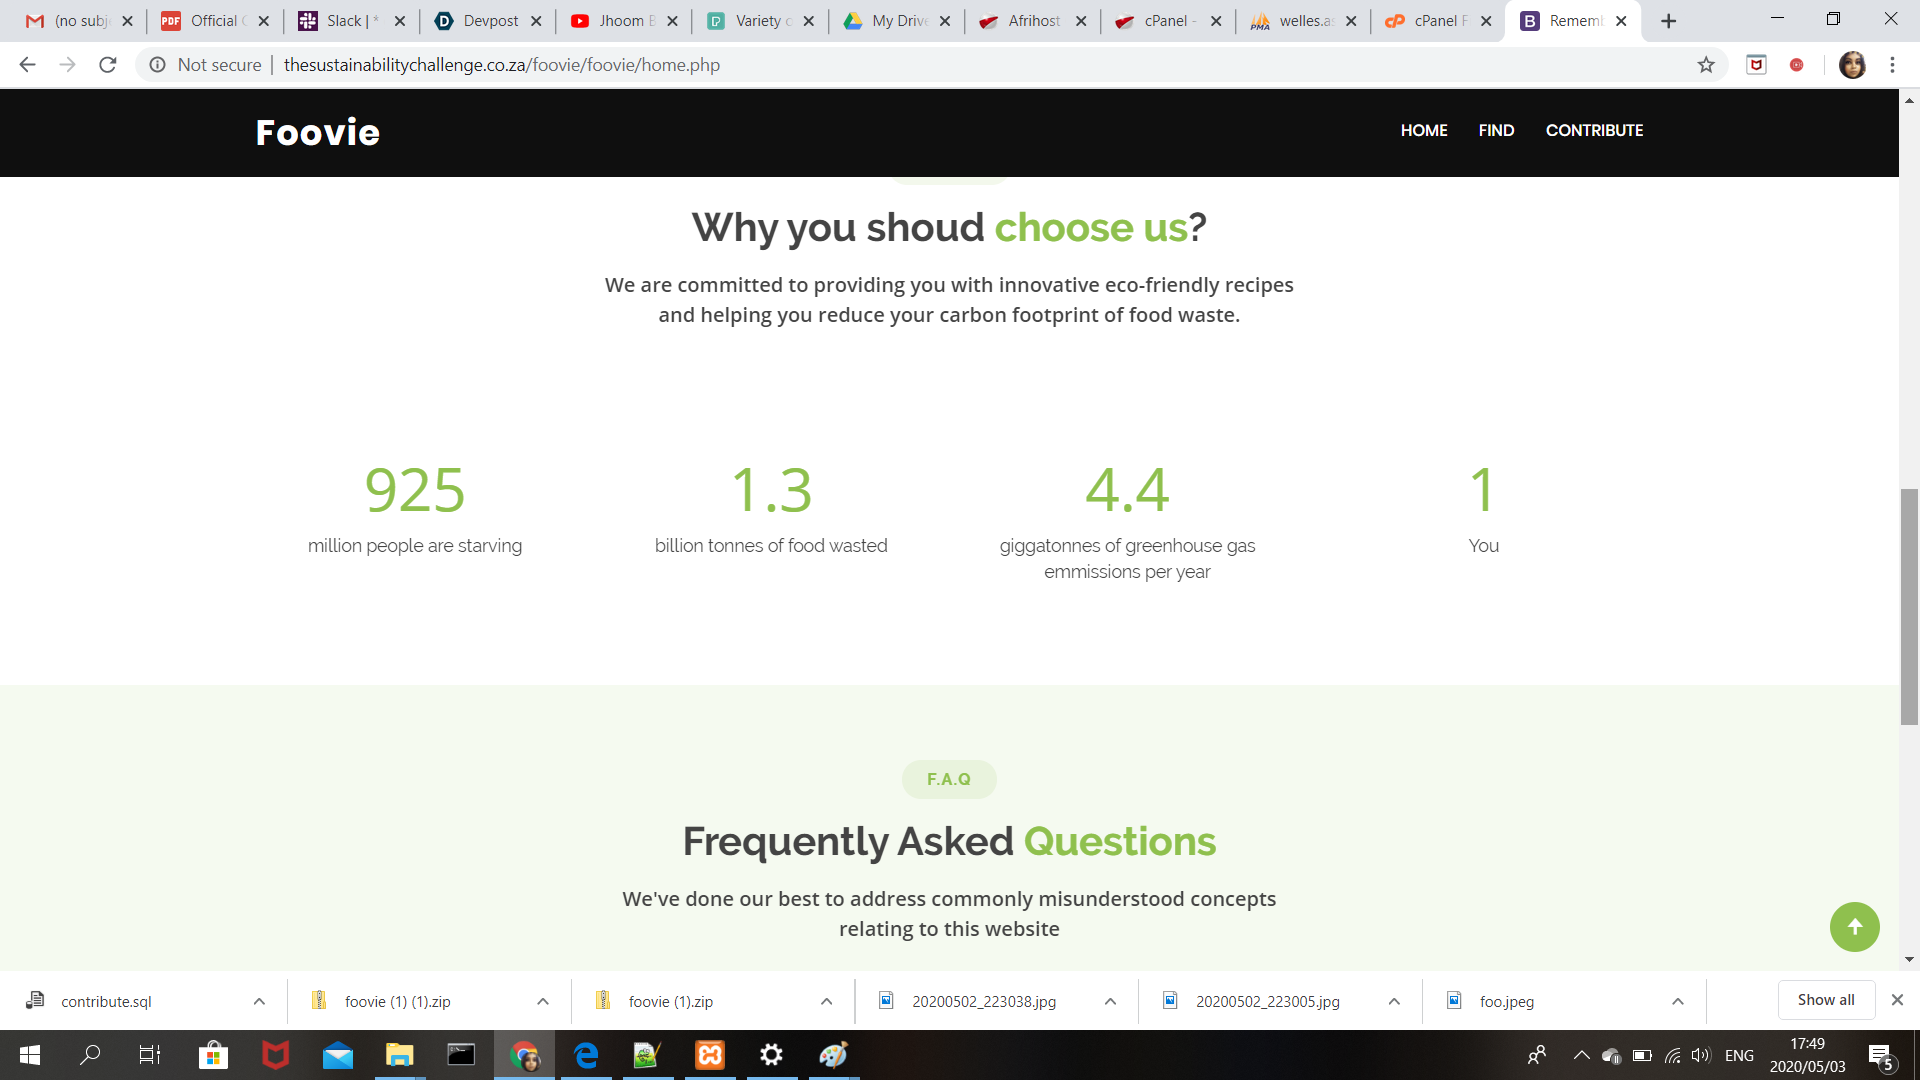Viewport: 1920px width, 1080px height.
Task: Reload the page using the refresh icon
Action: [x=108, y=65]
